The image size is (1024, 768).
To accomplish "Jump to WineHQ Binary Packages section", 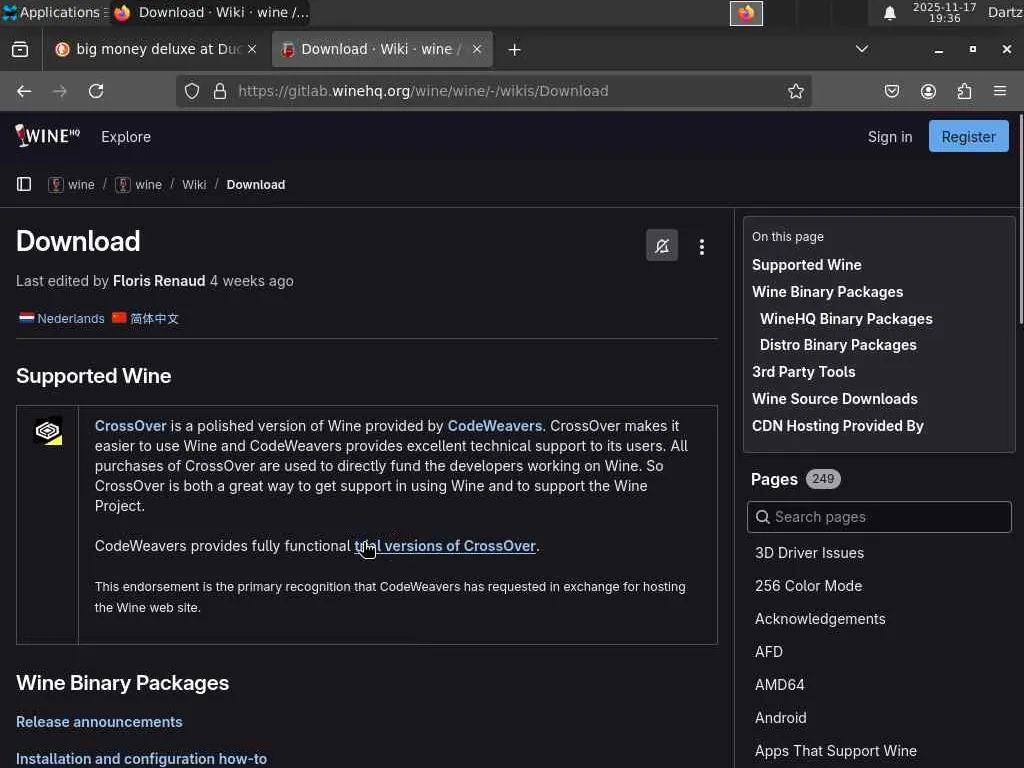I will [x=846, y=319].
